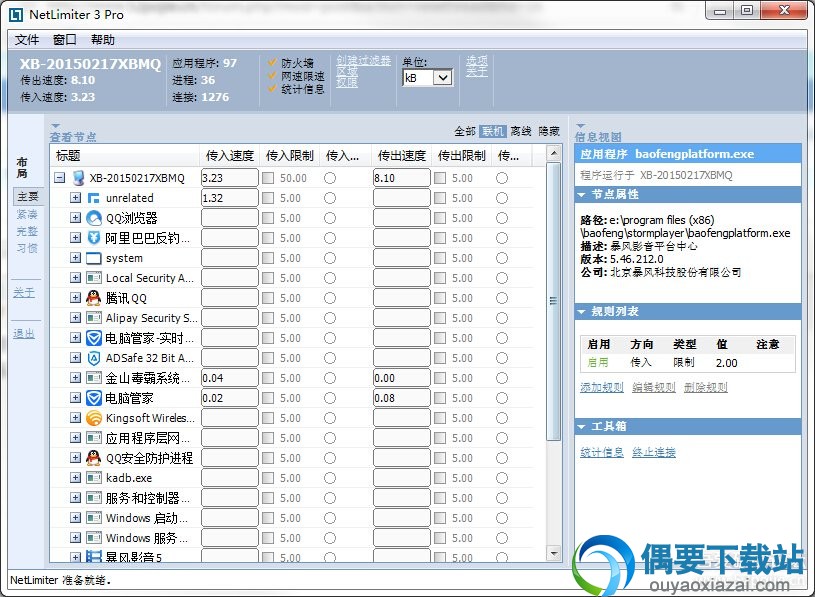Screen dimensions: 815x597
Task: Toggle the 统计信息 checkmark
Action: (x=272, y=88)
